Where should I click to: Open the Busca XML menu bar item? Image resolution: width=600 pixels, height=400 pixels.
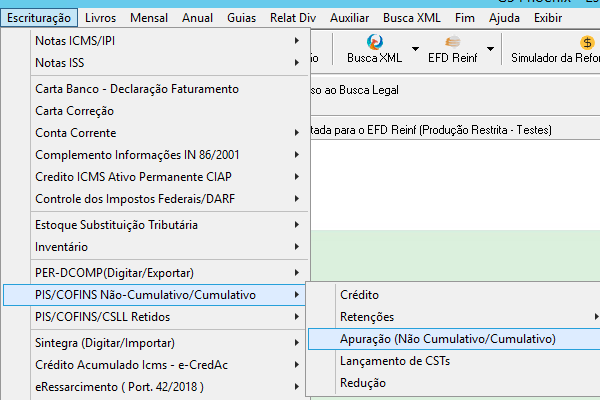click(x=412, y=18)
